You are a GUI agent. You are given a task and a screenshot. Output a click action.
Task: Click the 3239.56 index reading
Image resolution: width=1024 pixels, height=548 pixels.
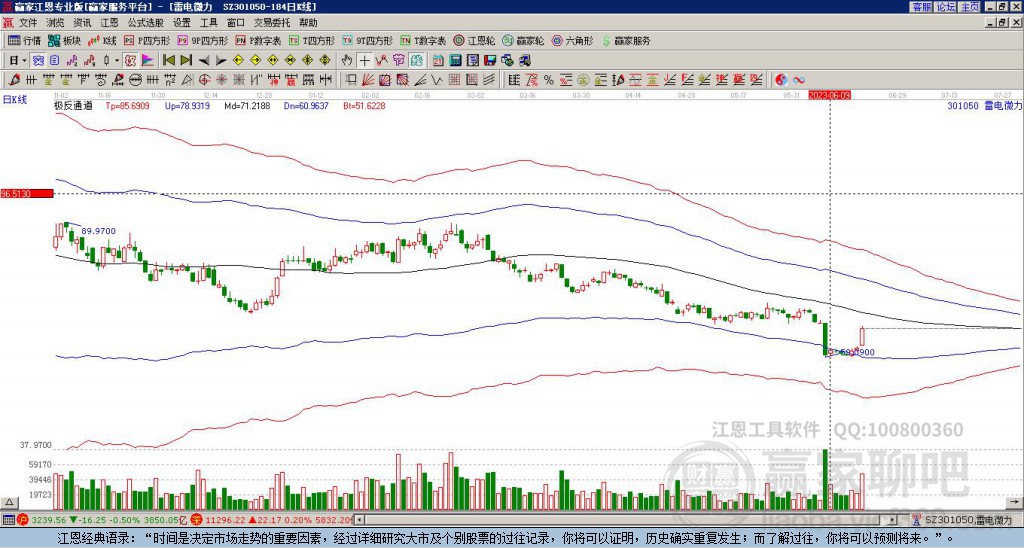(x=49, y=520)
